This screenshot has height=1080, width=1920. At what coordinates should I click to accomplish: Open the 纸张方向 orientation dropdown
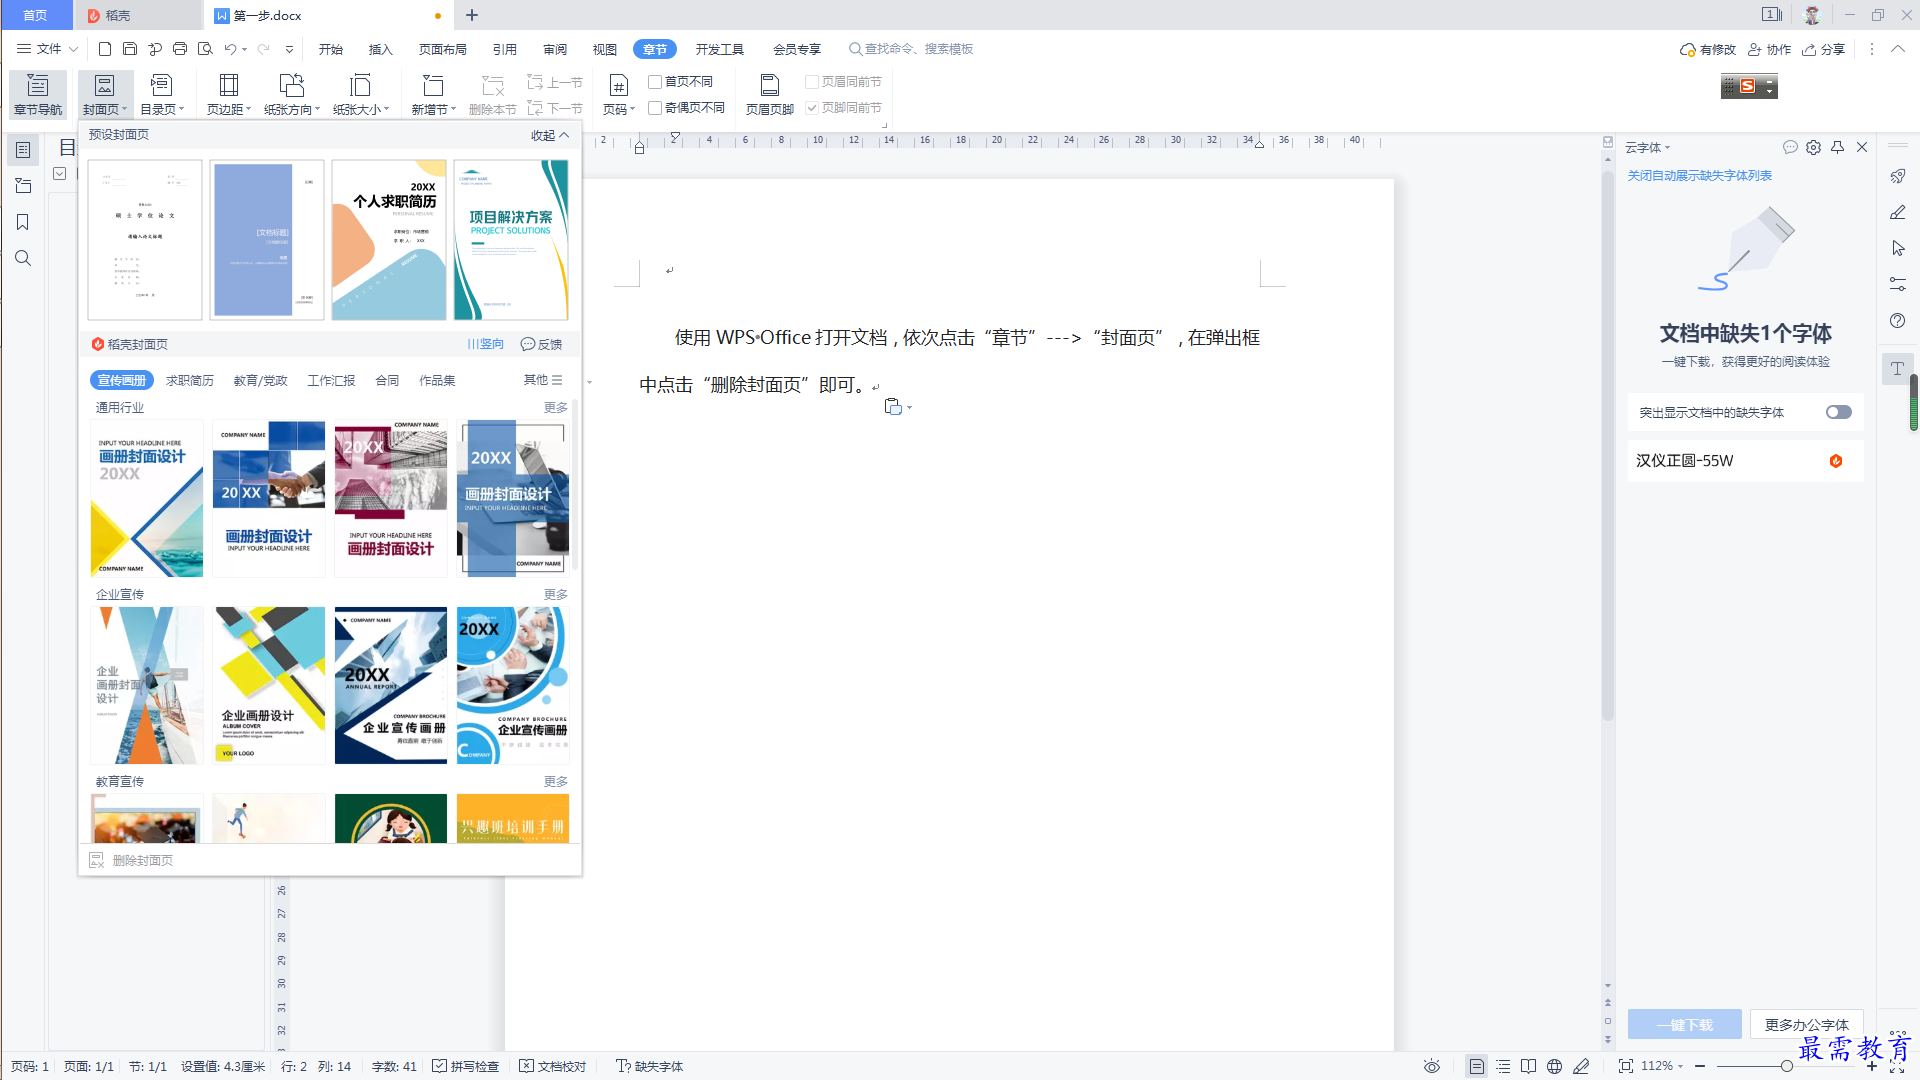(x=292, y=109)
